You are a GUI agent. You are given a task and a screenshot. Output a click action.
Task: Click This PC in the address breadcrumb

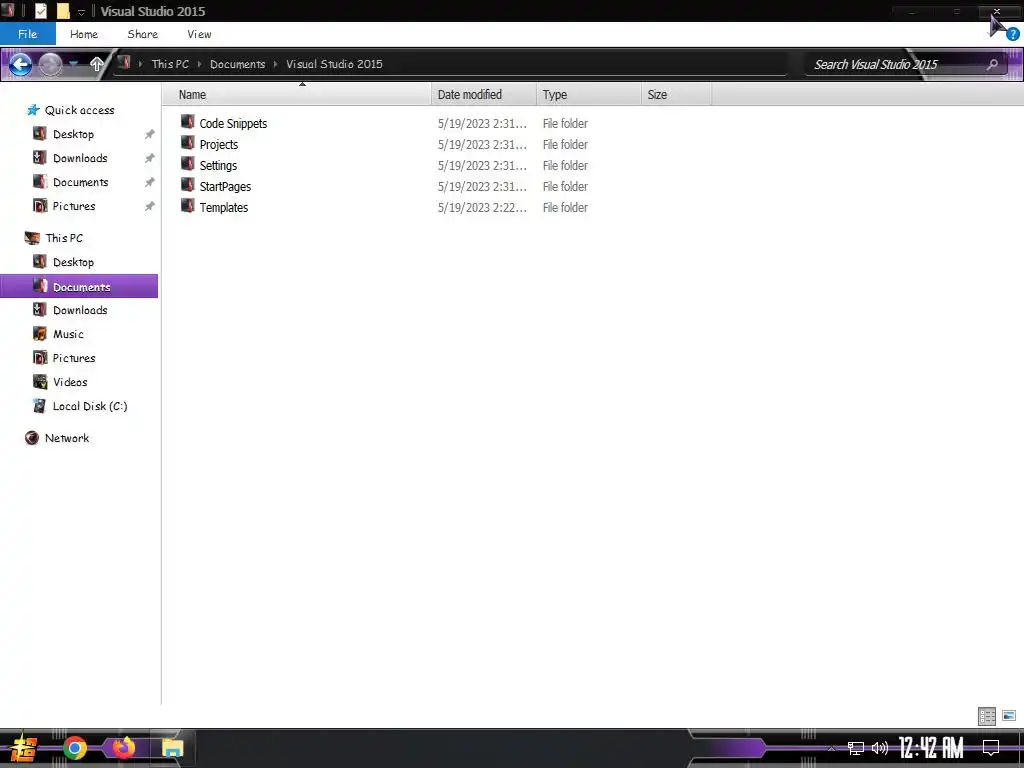coord(170,64)
